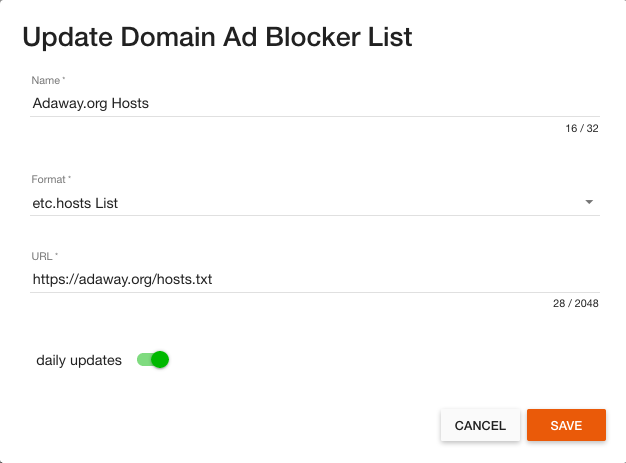
Task: Focus the URL input field
Action: (x=315, y=279)
